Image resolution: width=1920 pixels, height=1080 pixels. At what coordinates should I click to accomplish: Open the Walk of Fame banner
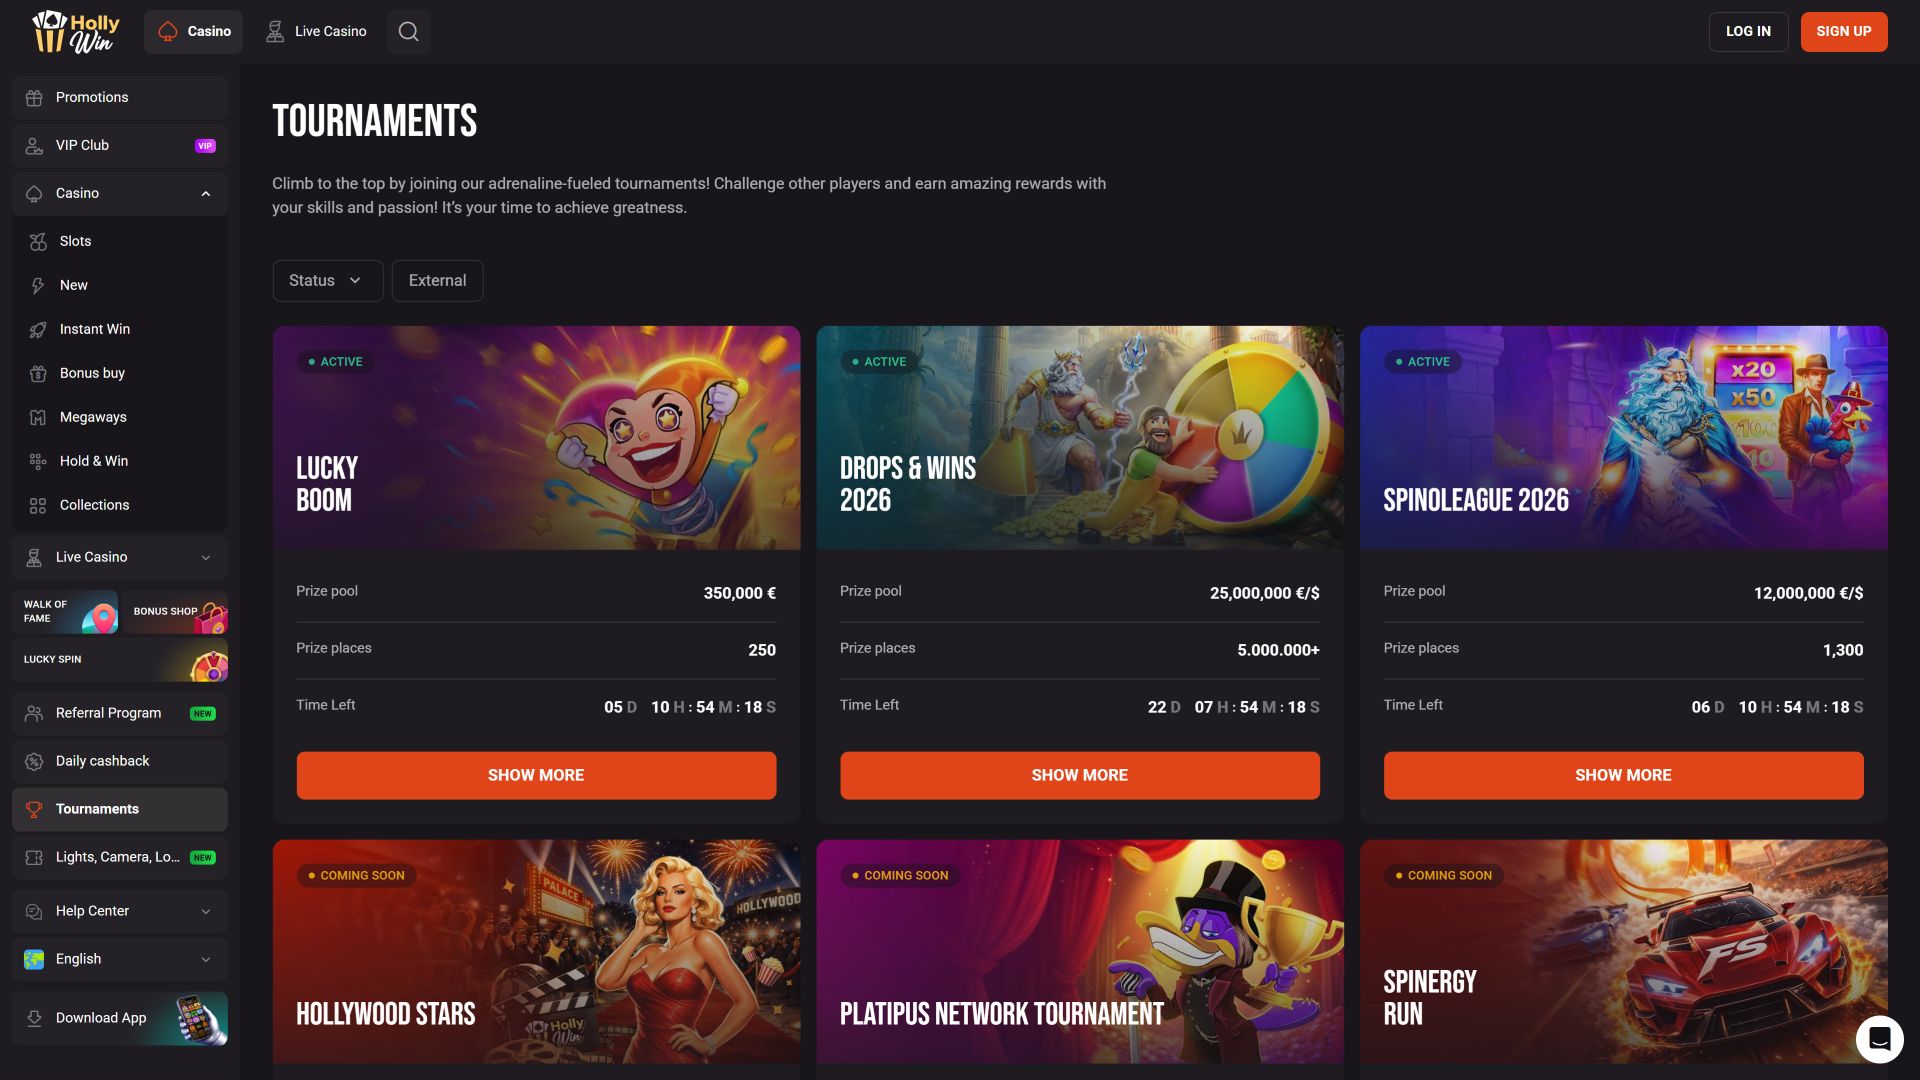[x=66, y=611]
